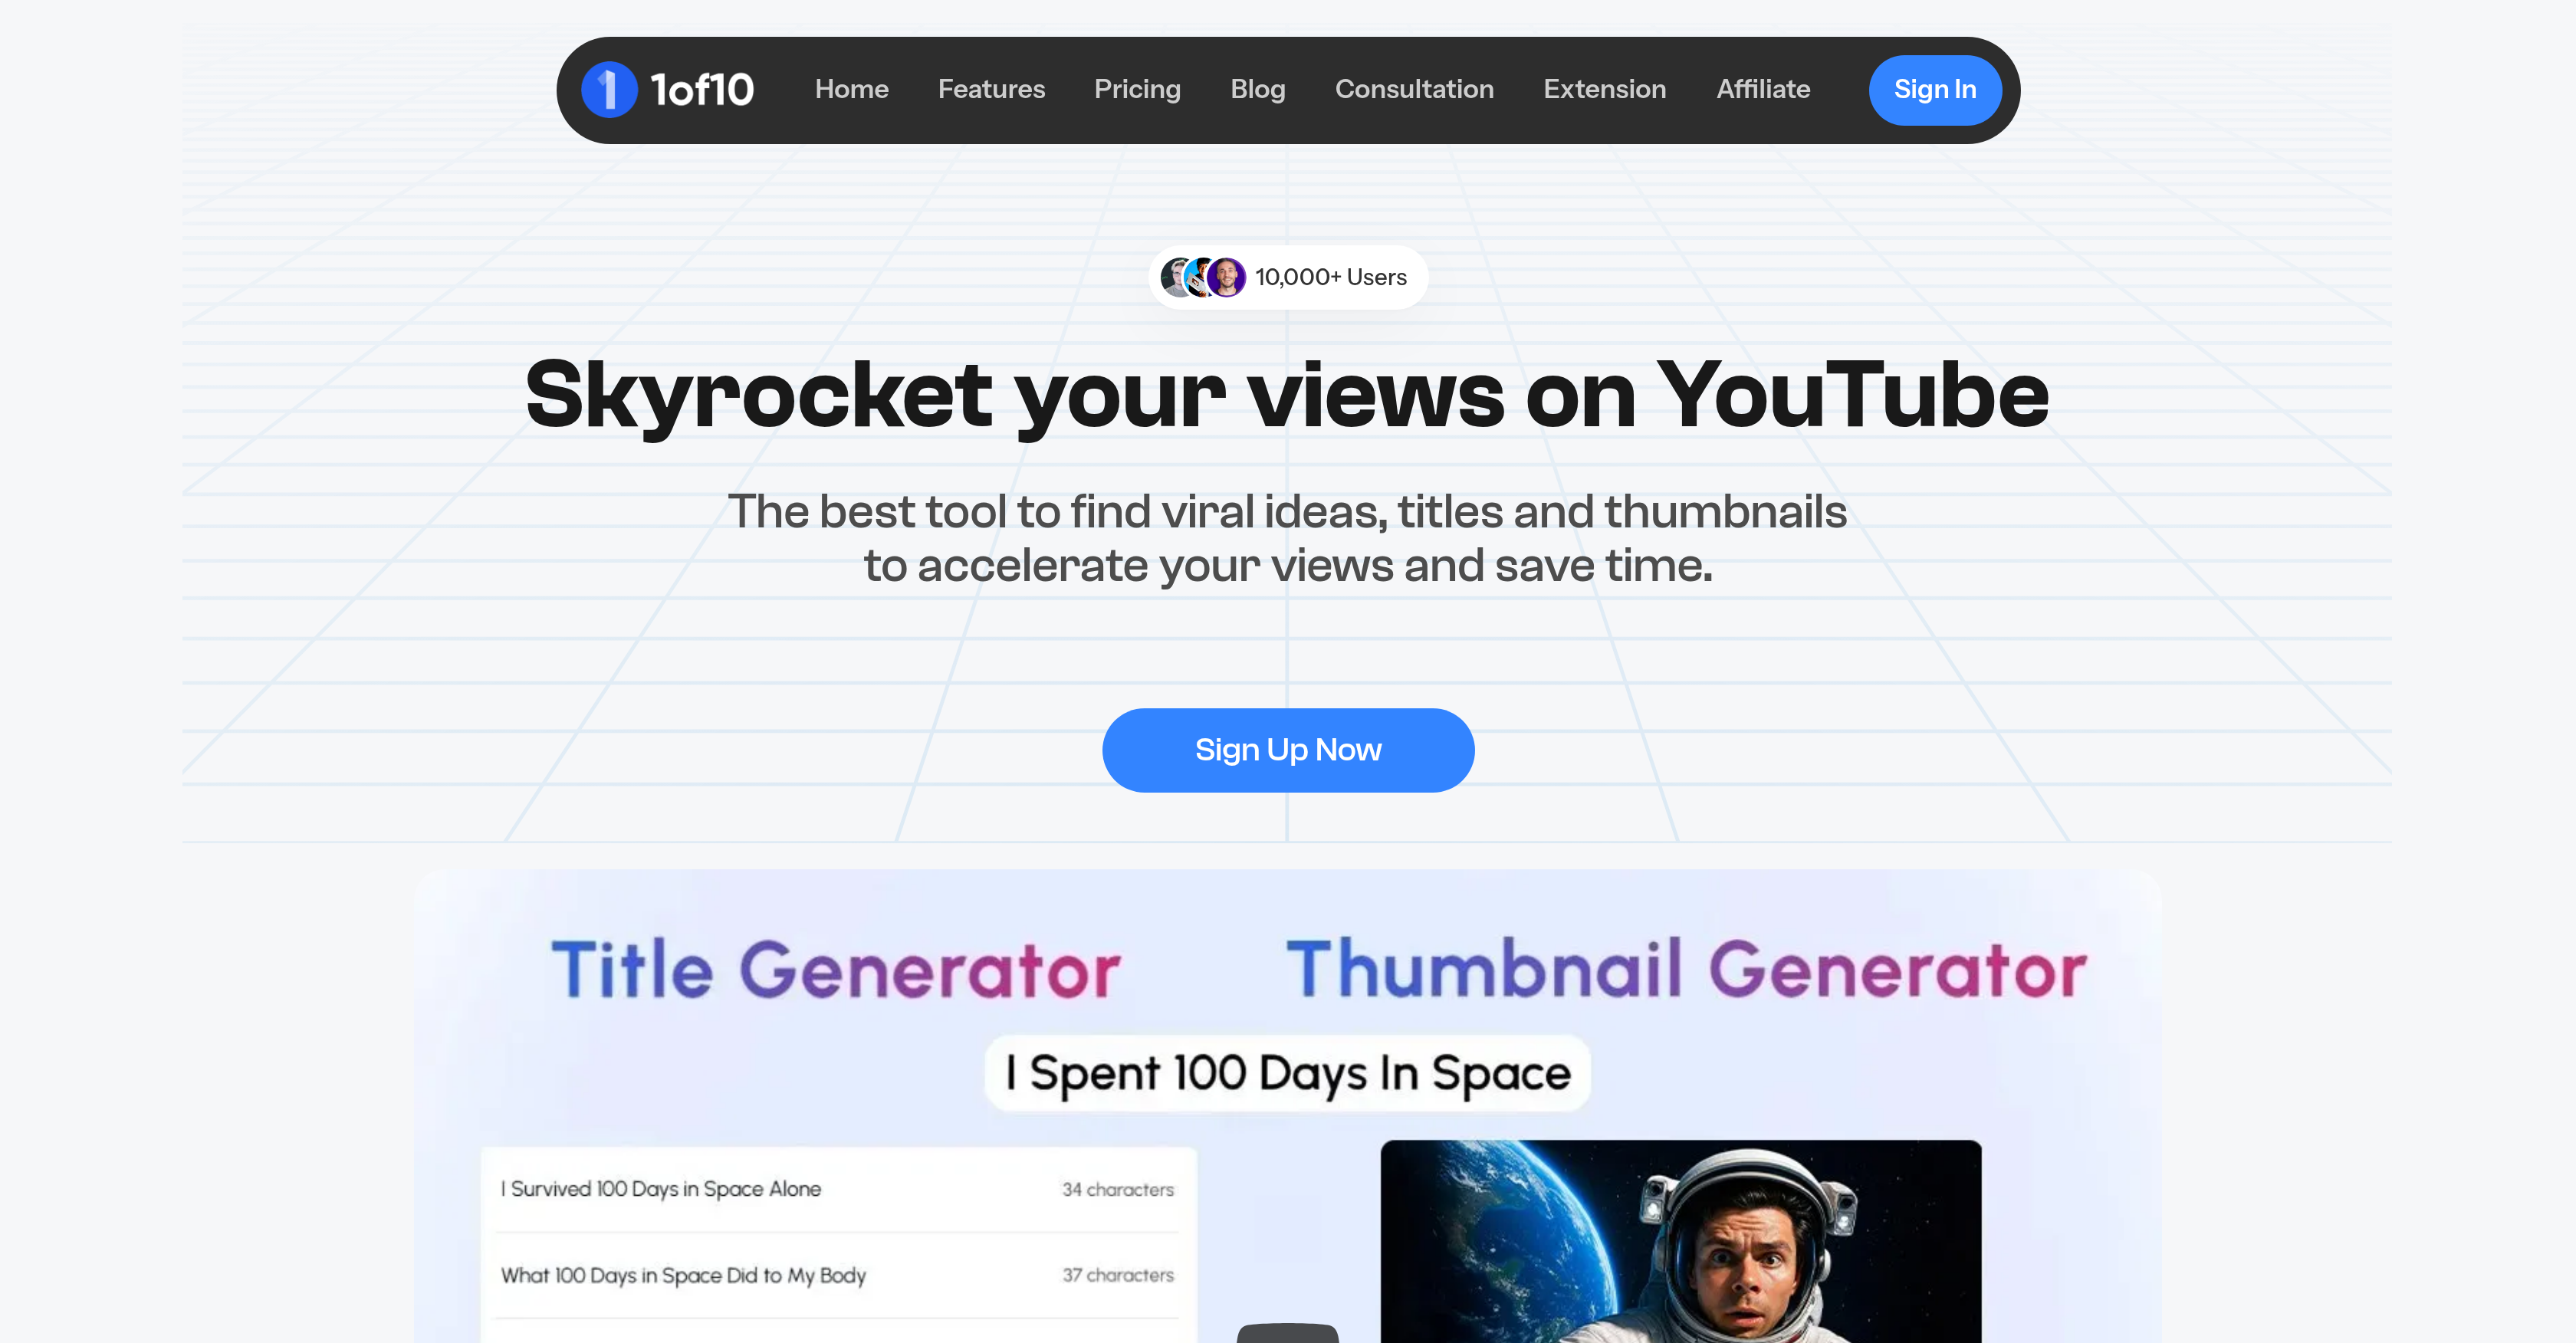This screenshot has height=1343, width=2576.
Task: Open the Pricing nav item
Action: 1137,90
